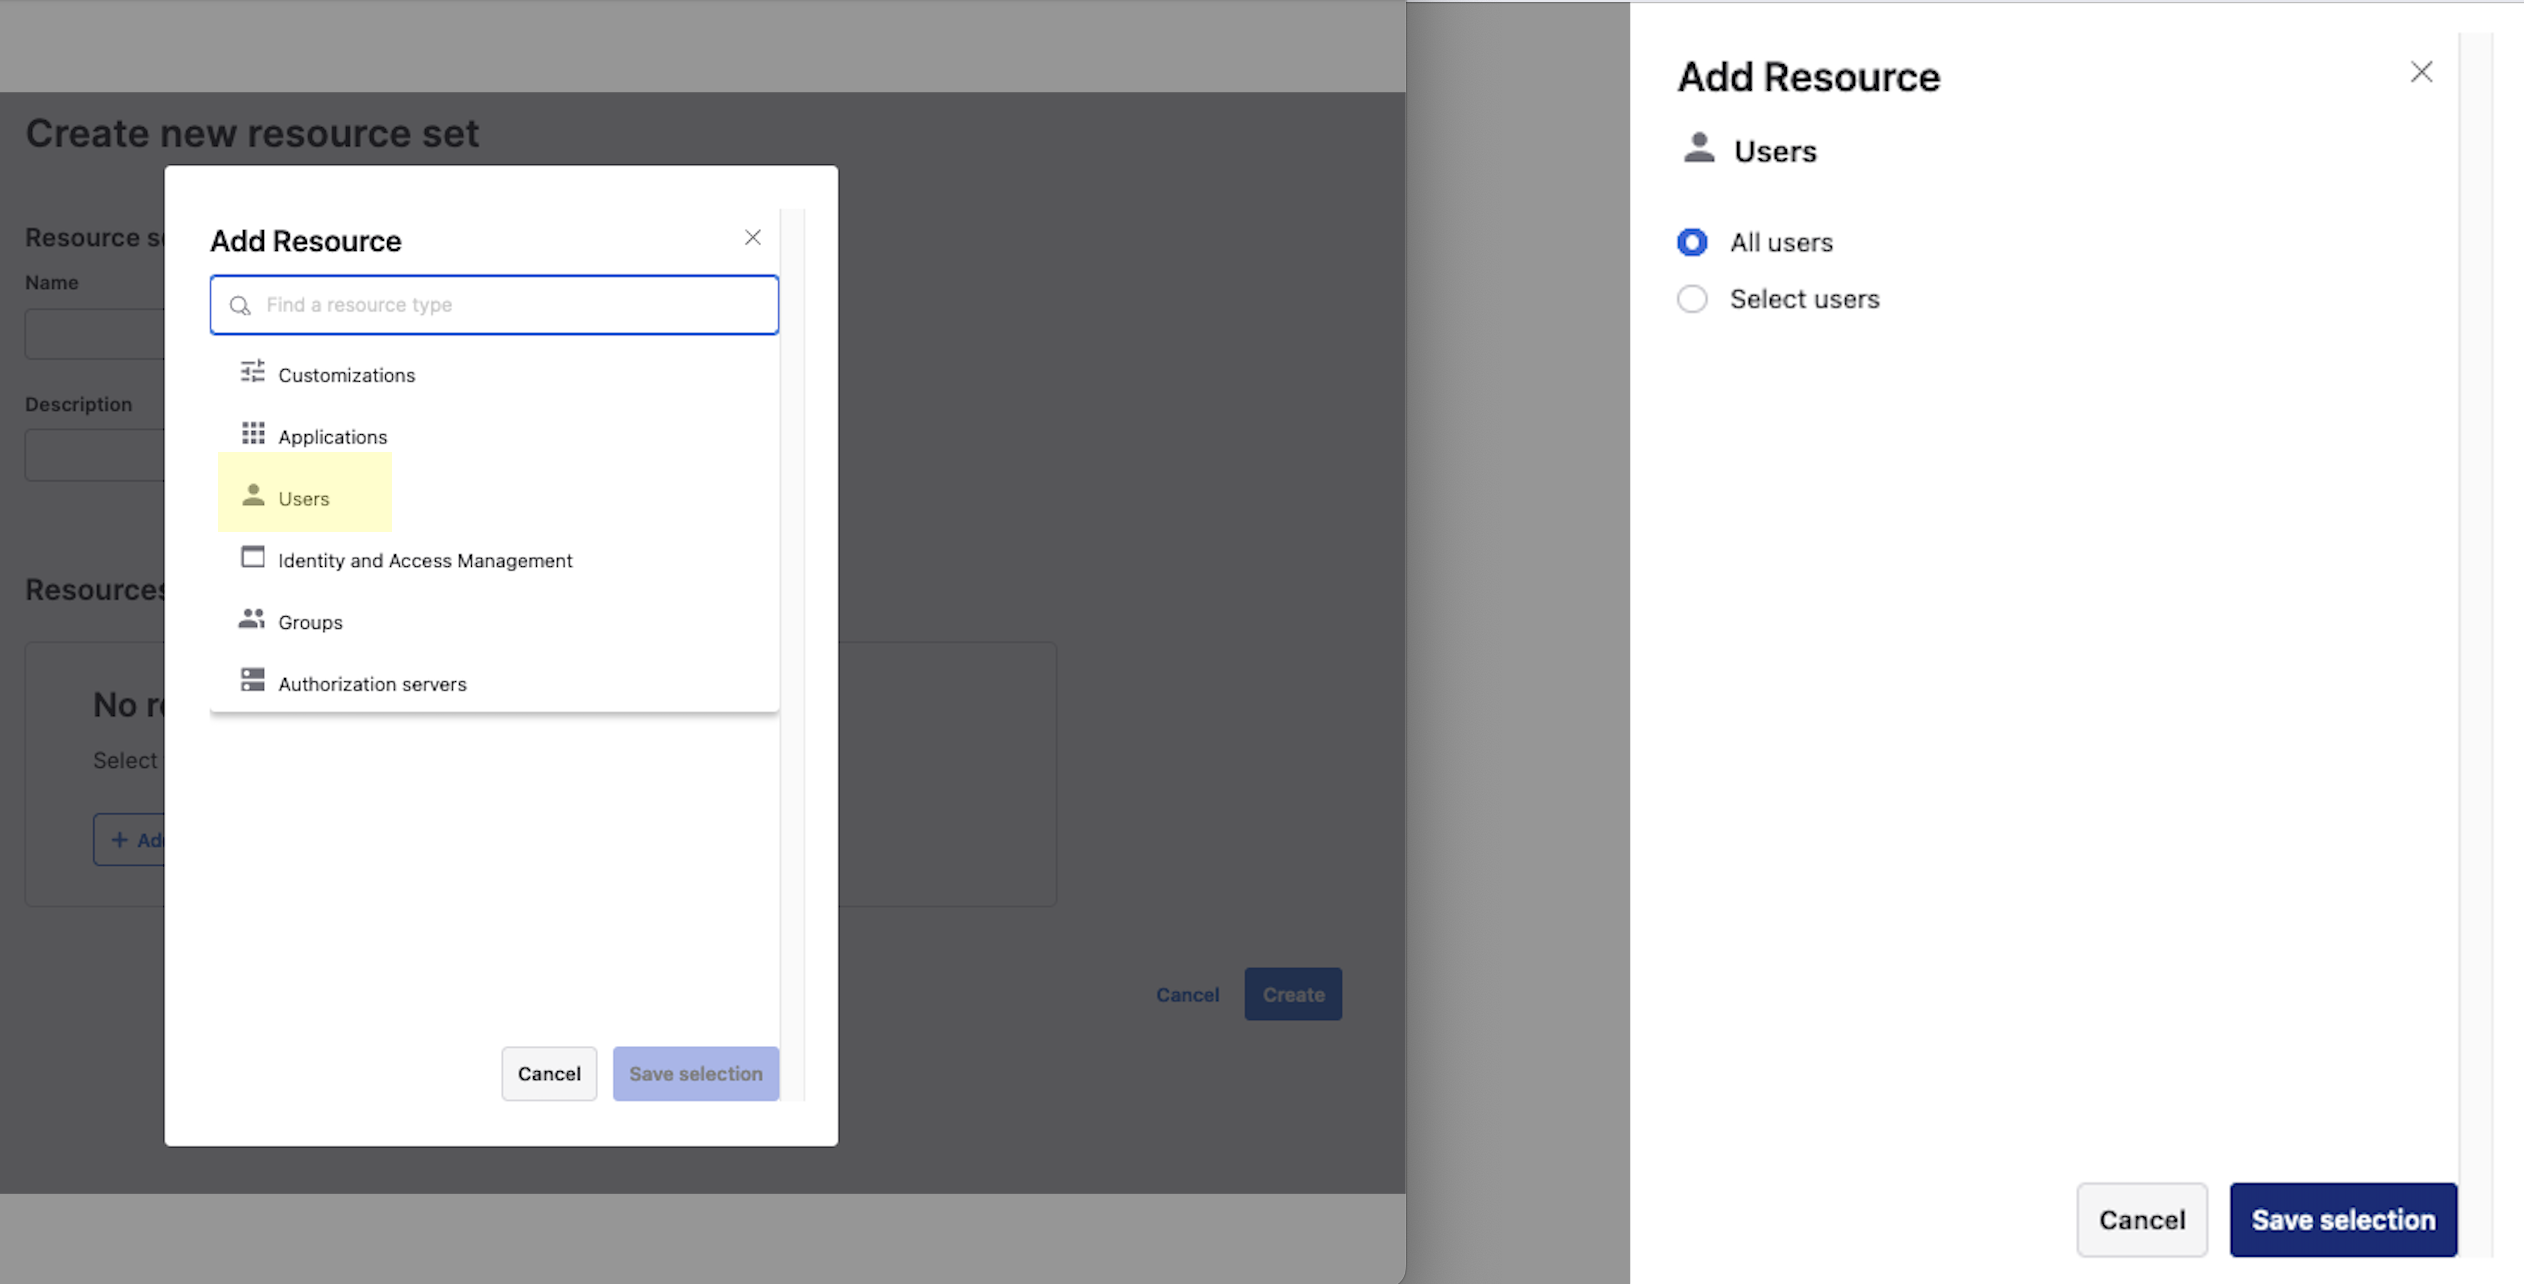Choose the Applications resource type
This screenshot has width=2524, height=1284.
333,436
